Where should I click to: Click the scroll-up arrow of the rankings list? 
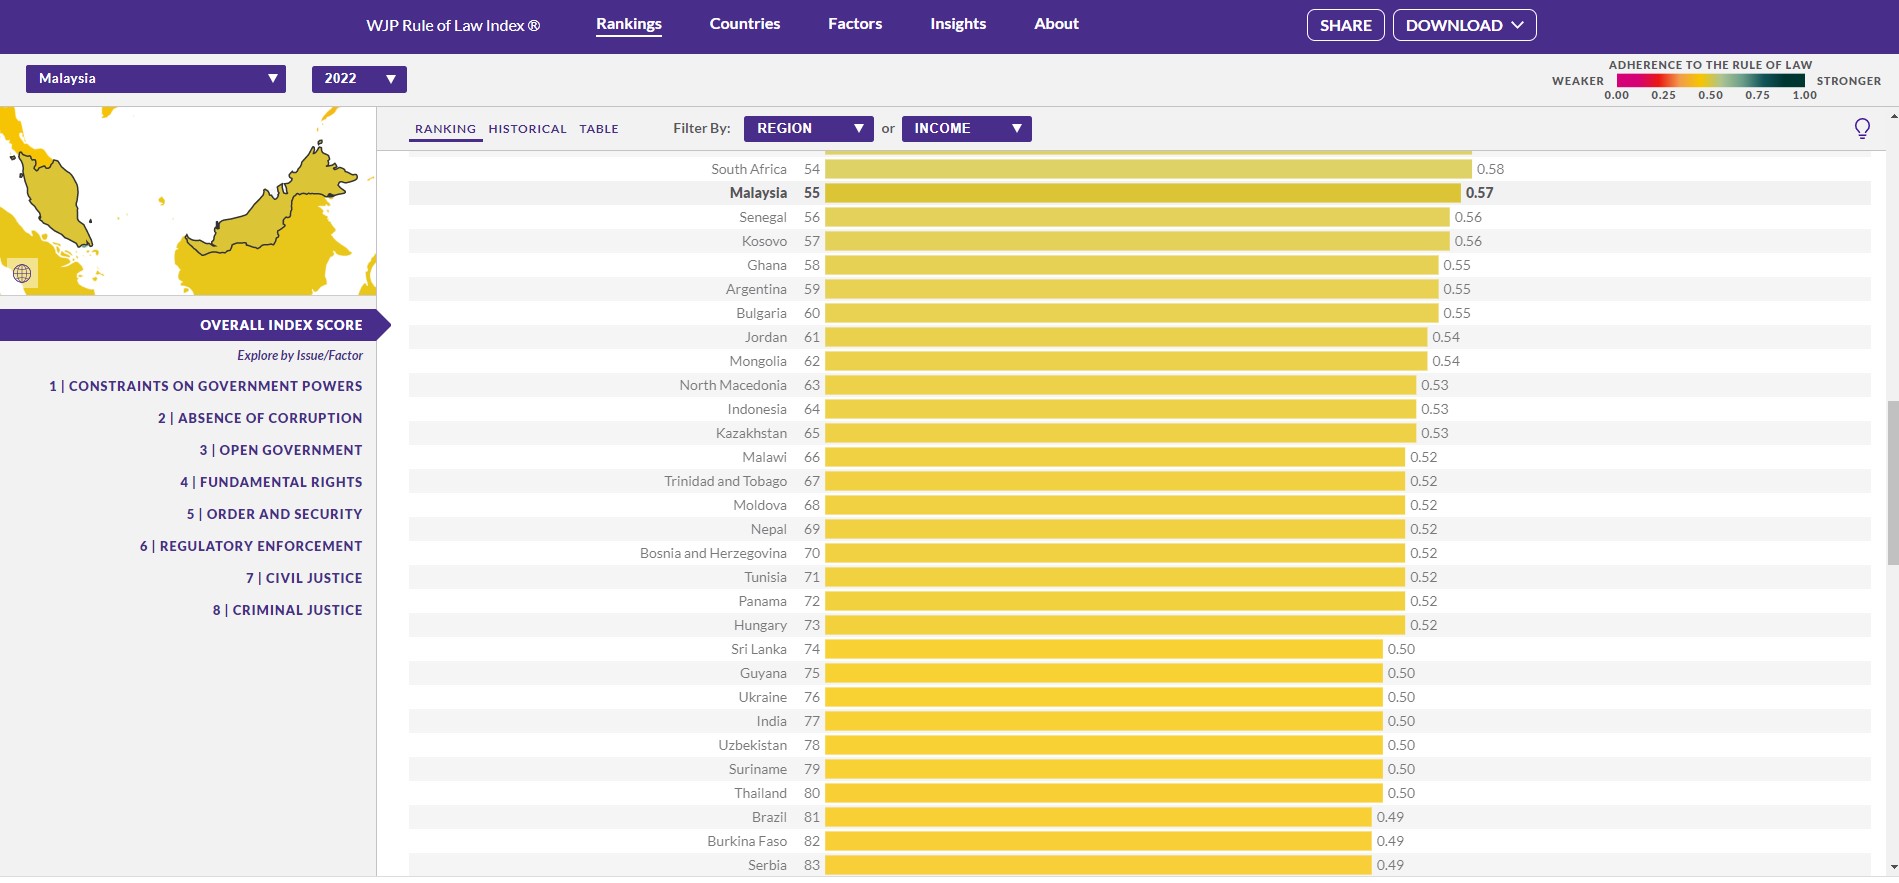(x=1892, y=116)
